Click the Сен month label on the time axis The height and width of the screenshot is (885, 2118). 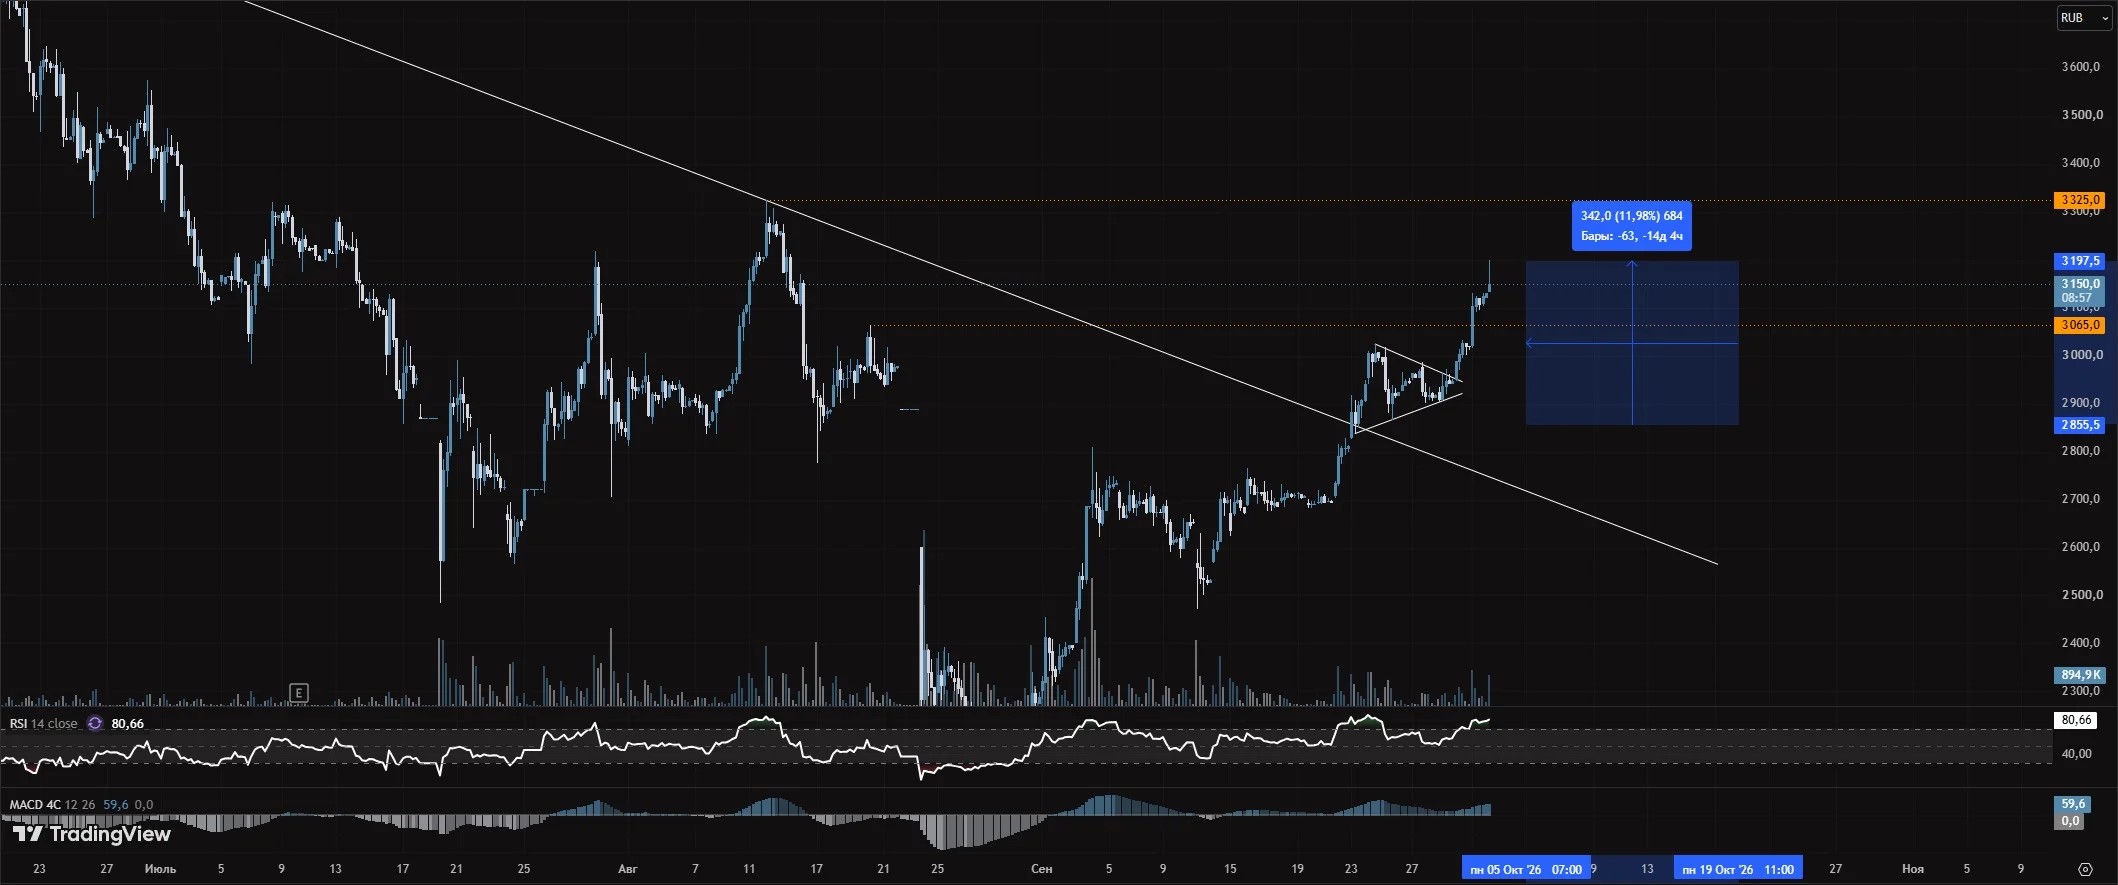pos(1041,869)
